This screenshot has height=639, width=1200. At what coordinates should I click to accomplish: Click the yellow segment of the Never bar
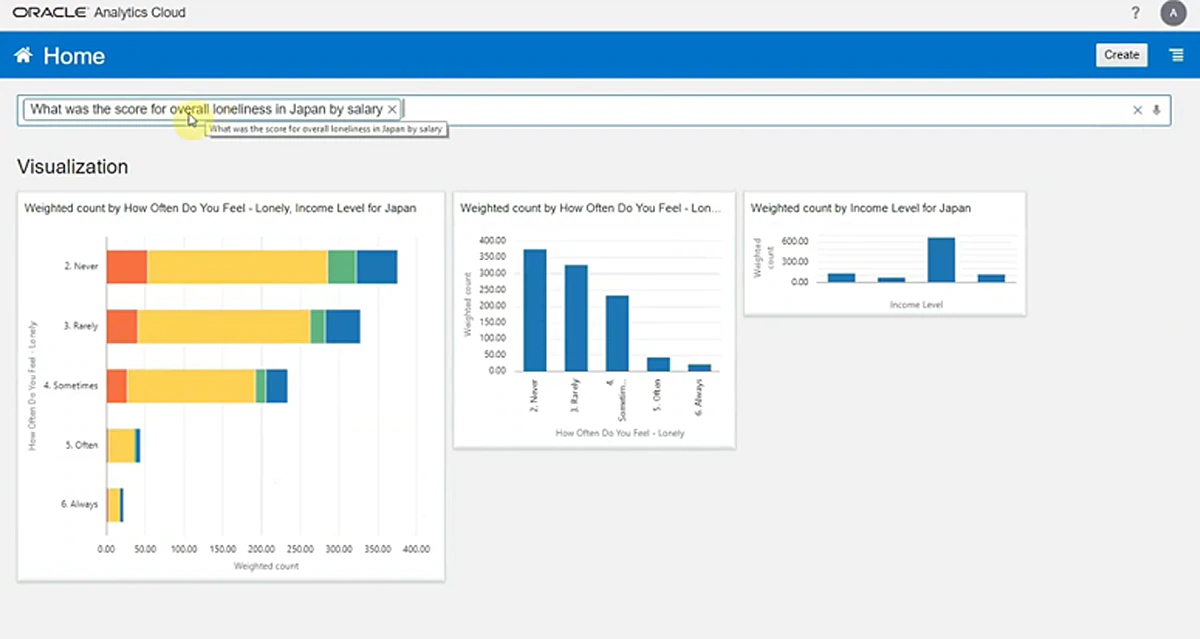click(237, 267)
